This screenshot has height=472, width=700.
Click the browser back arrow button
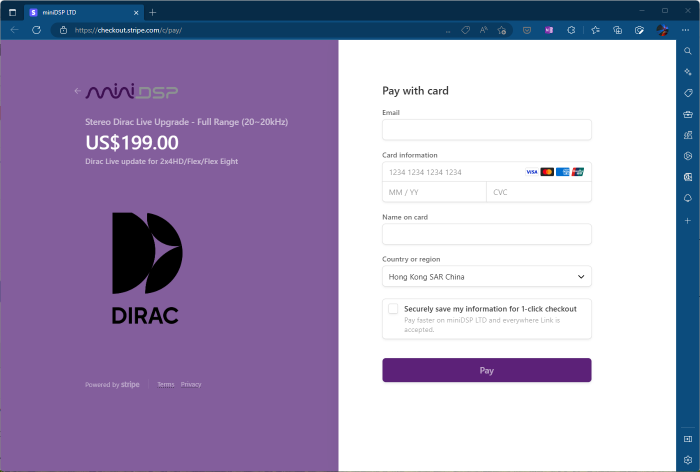click(14, 30)
